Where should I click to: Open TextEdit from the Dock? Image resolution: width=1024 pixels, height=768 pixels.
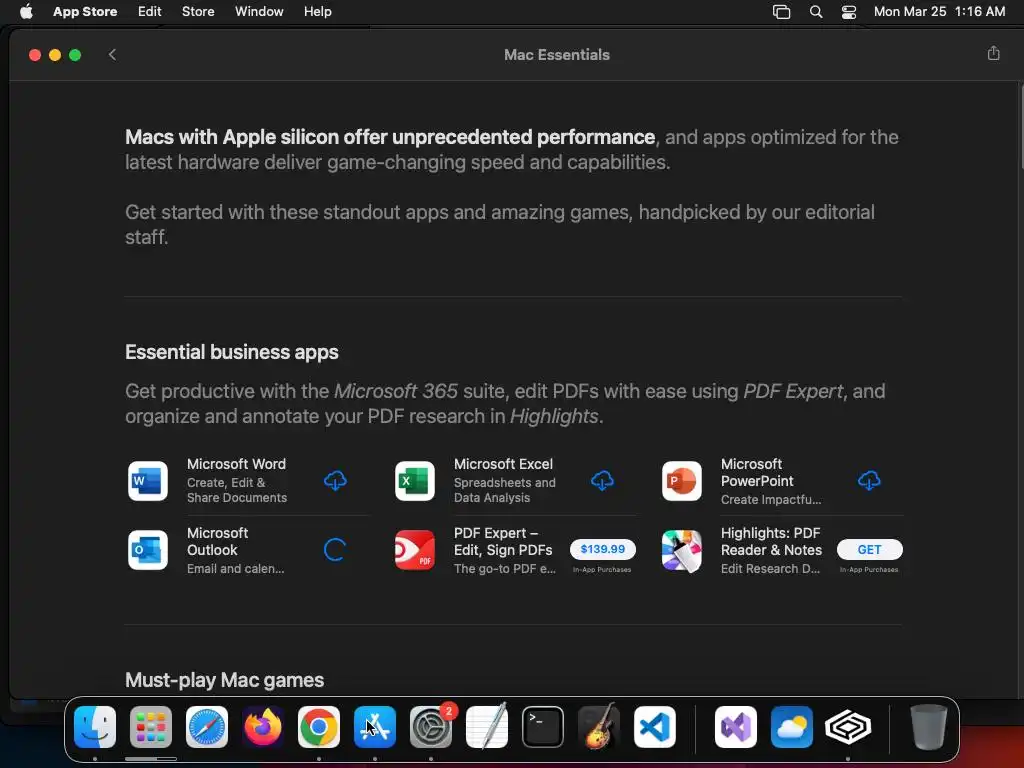[x=487, y=727]
